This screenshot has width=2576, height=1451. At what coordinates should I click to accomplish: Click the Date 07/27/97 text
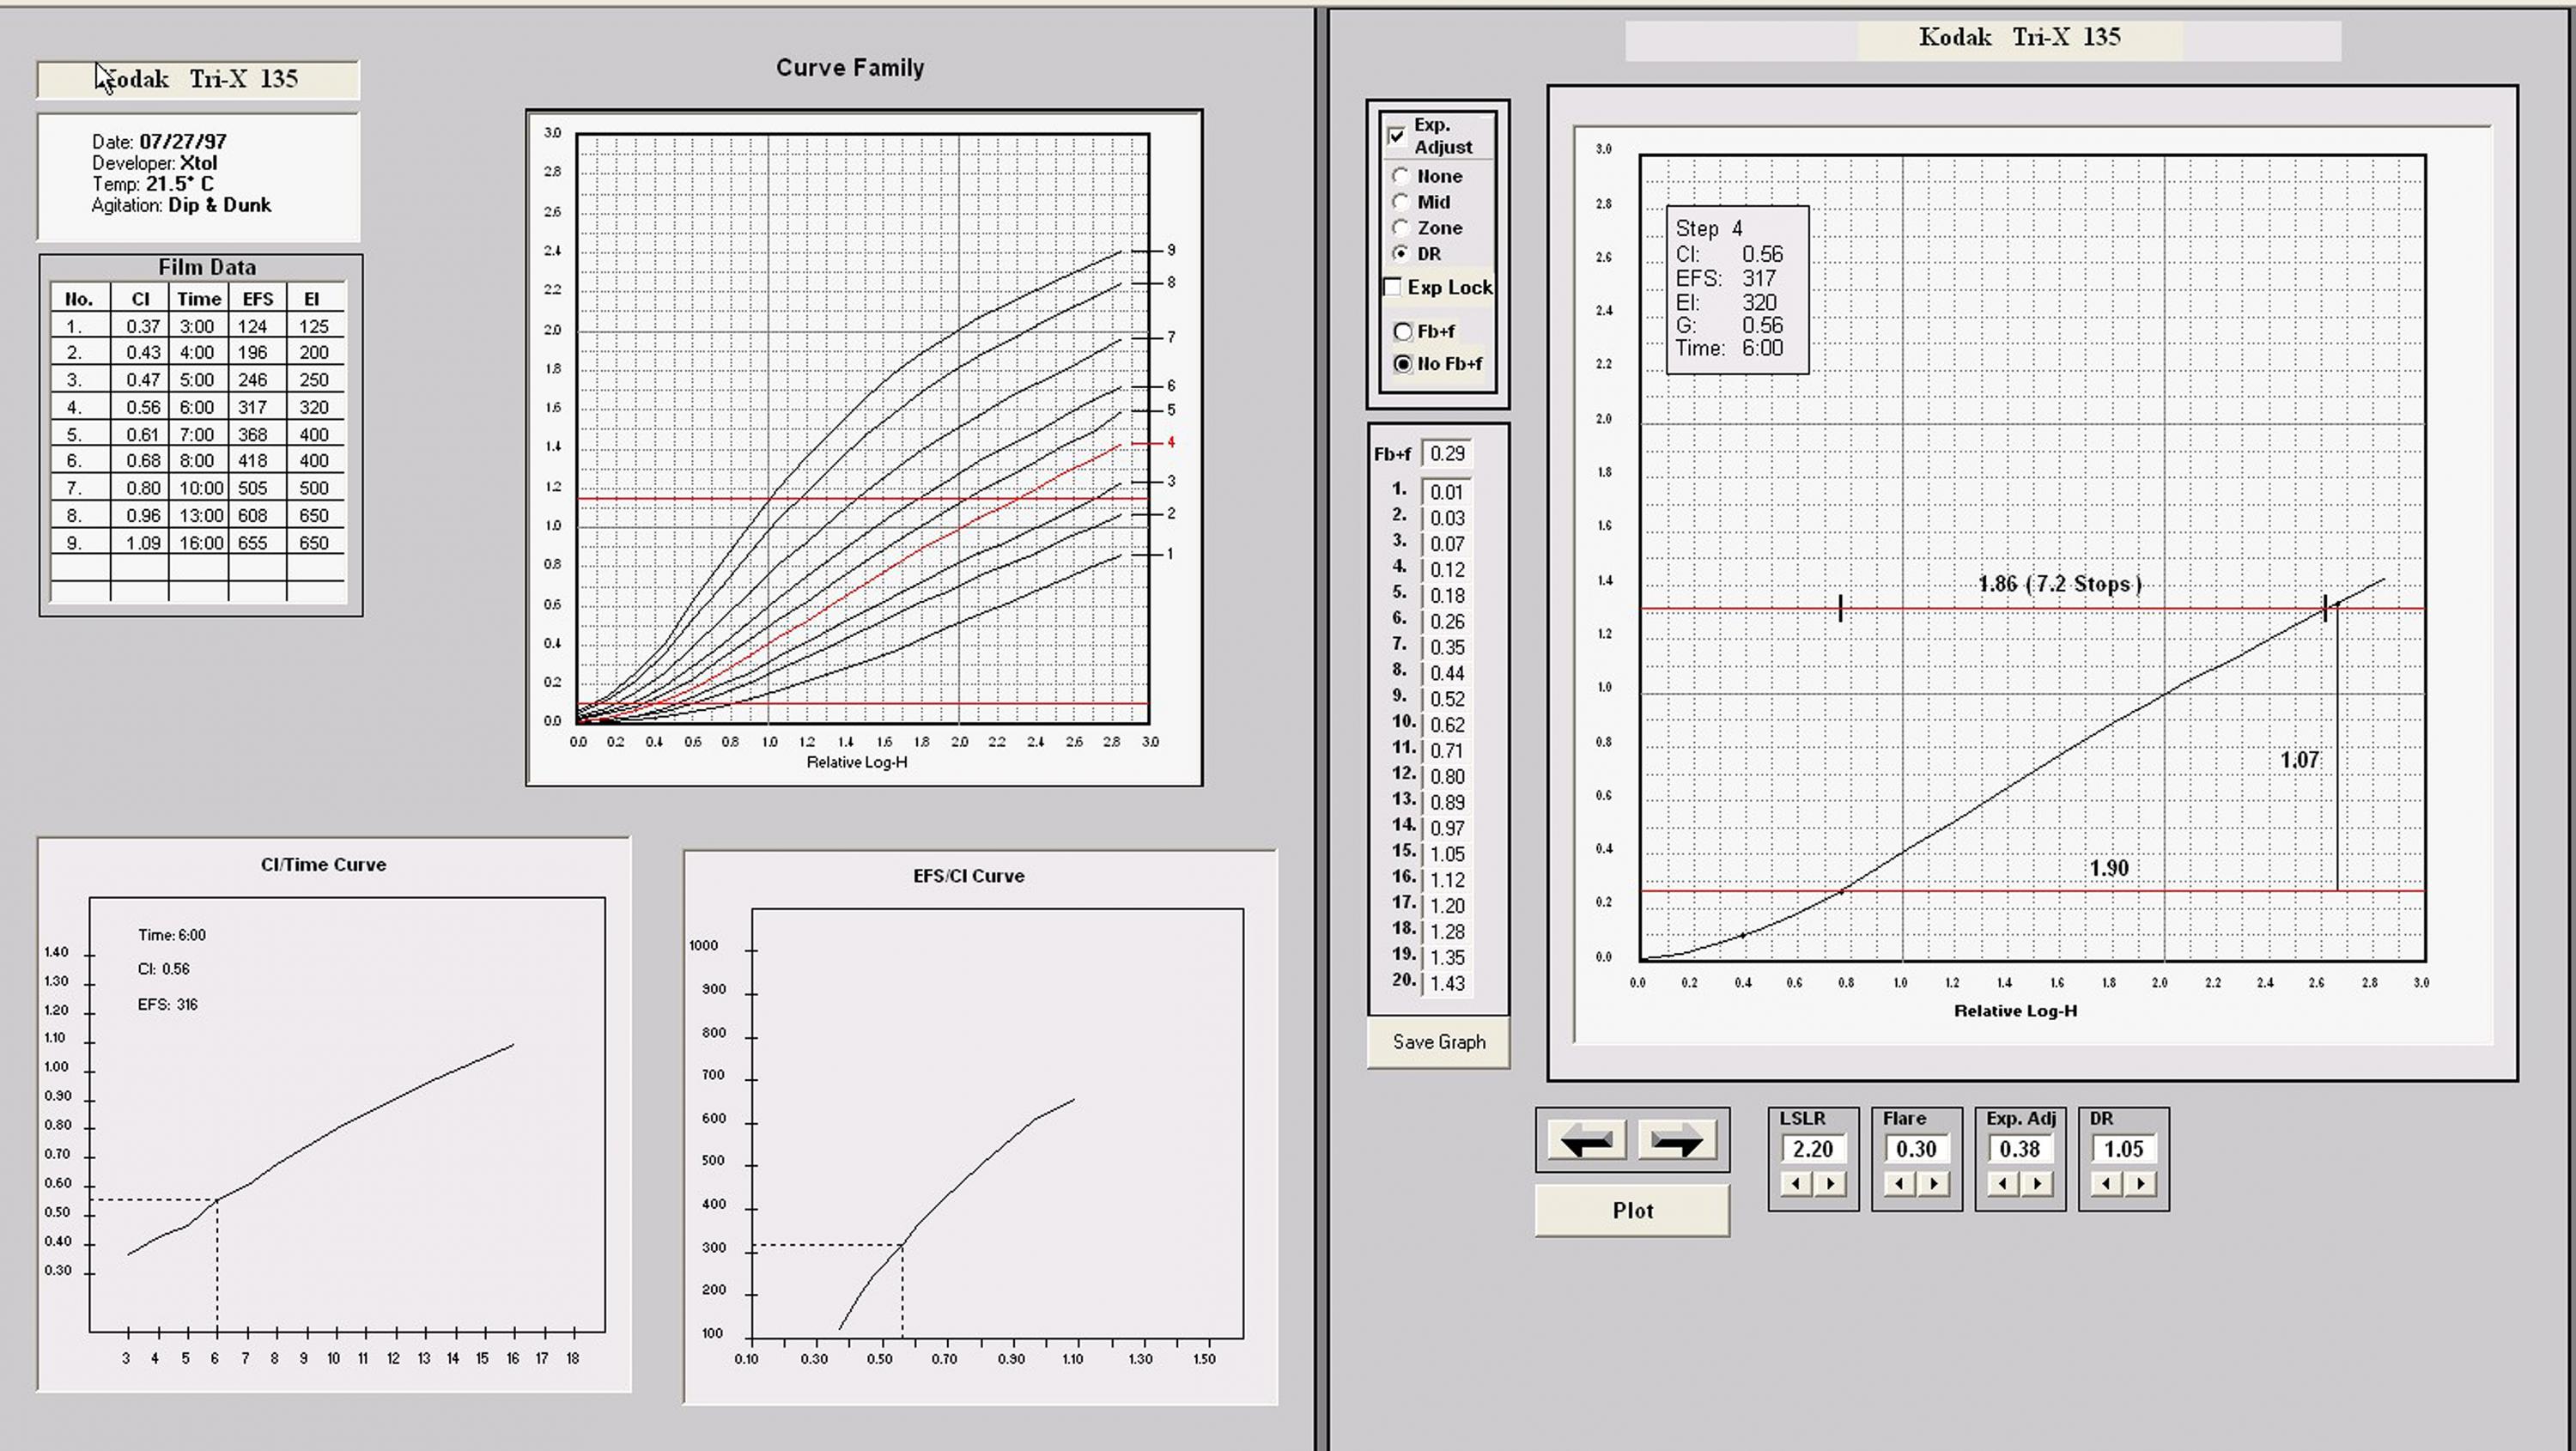click(x=159, y=142)
